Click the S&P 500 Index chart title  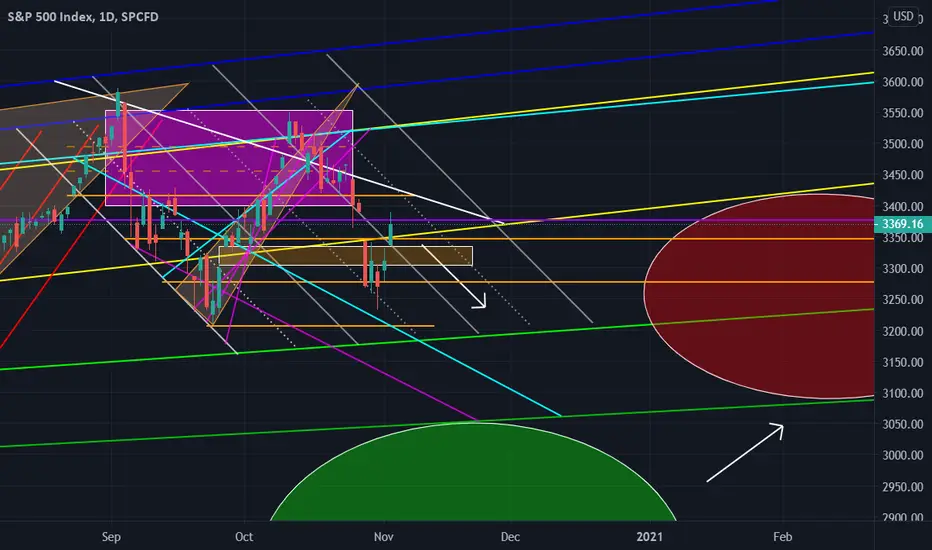[83, 17]
